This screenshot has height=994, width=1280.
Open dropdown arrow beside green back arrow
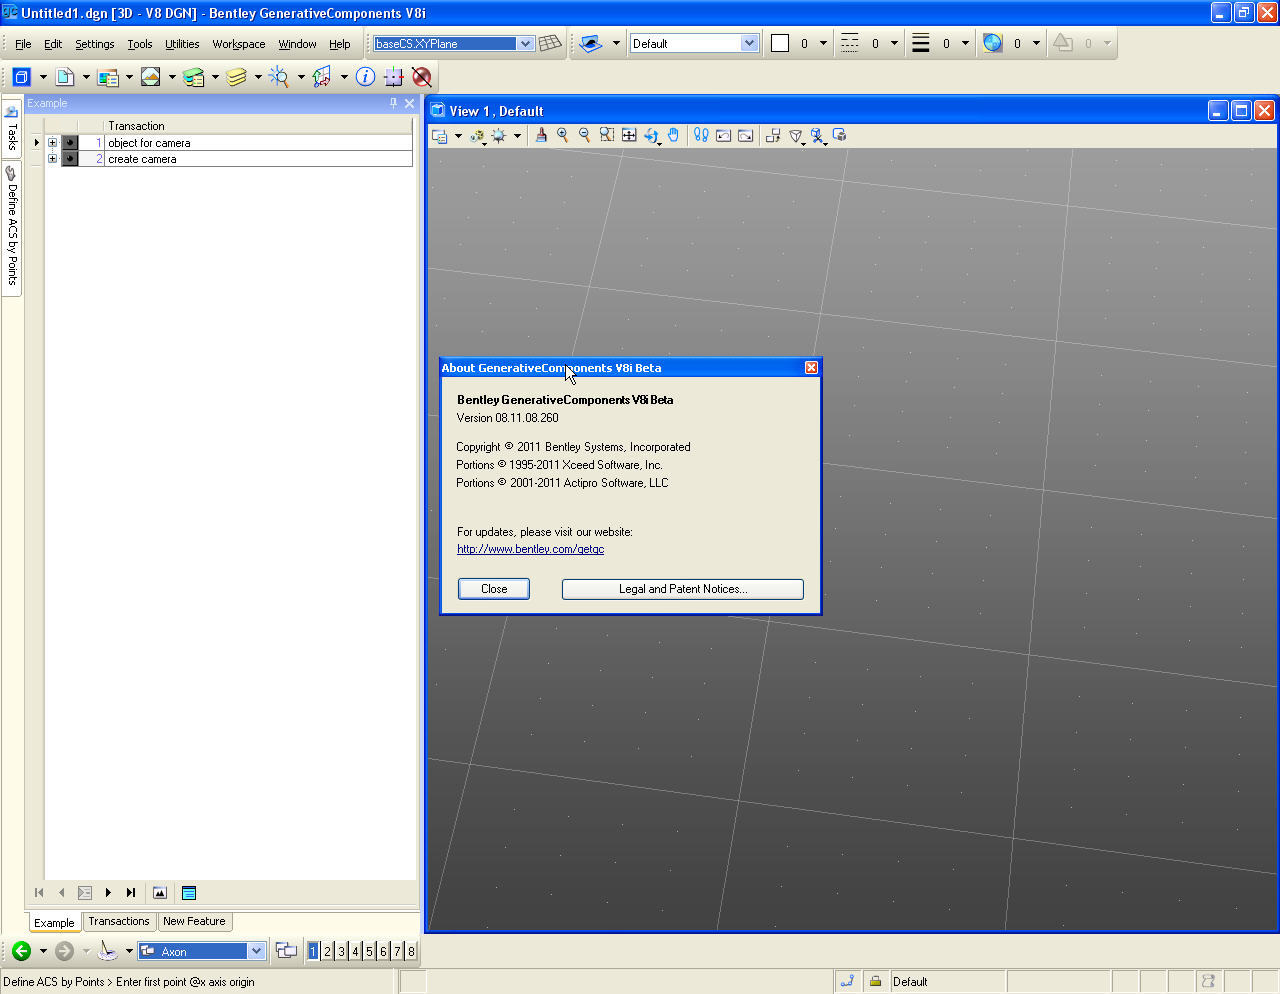43,951
